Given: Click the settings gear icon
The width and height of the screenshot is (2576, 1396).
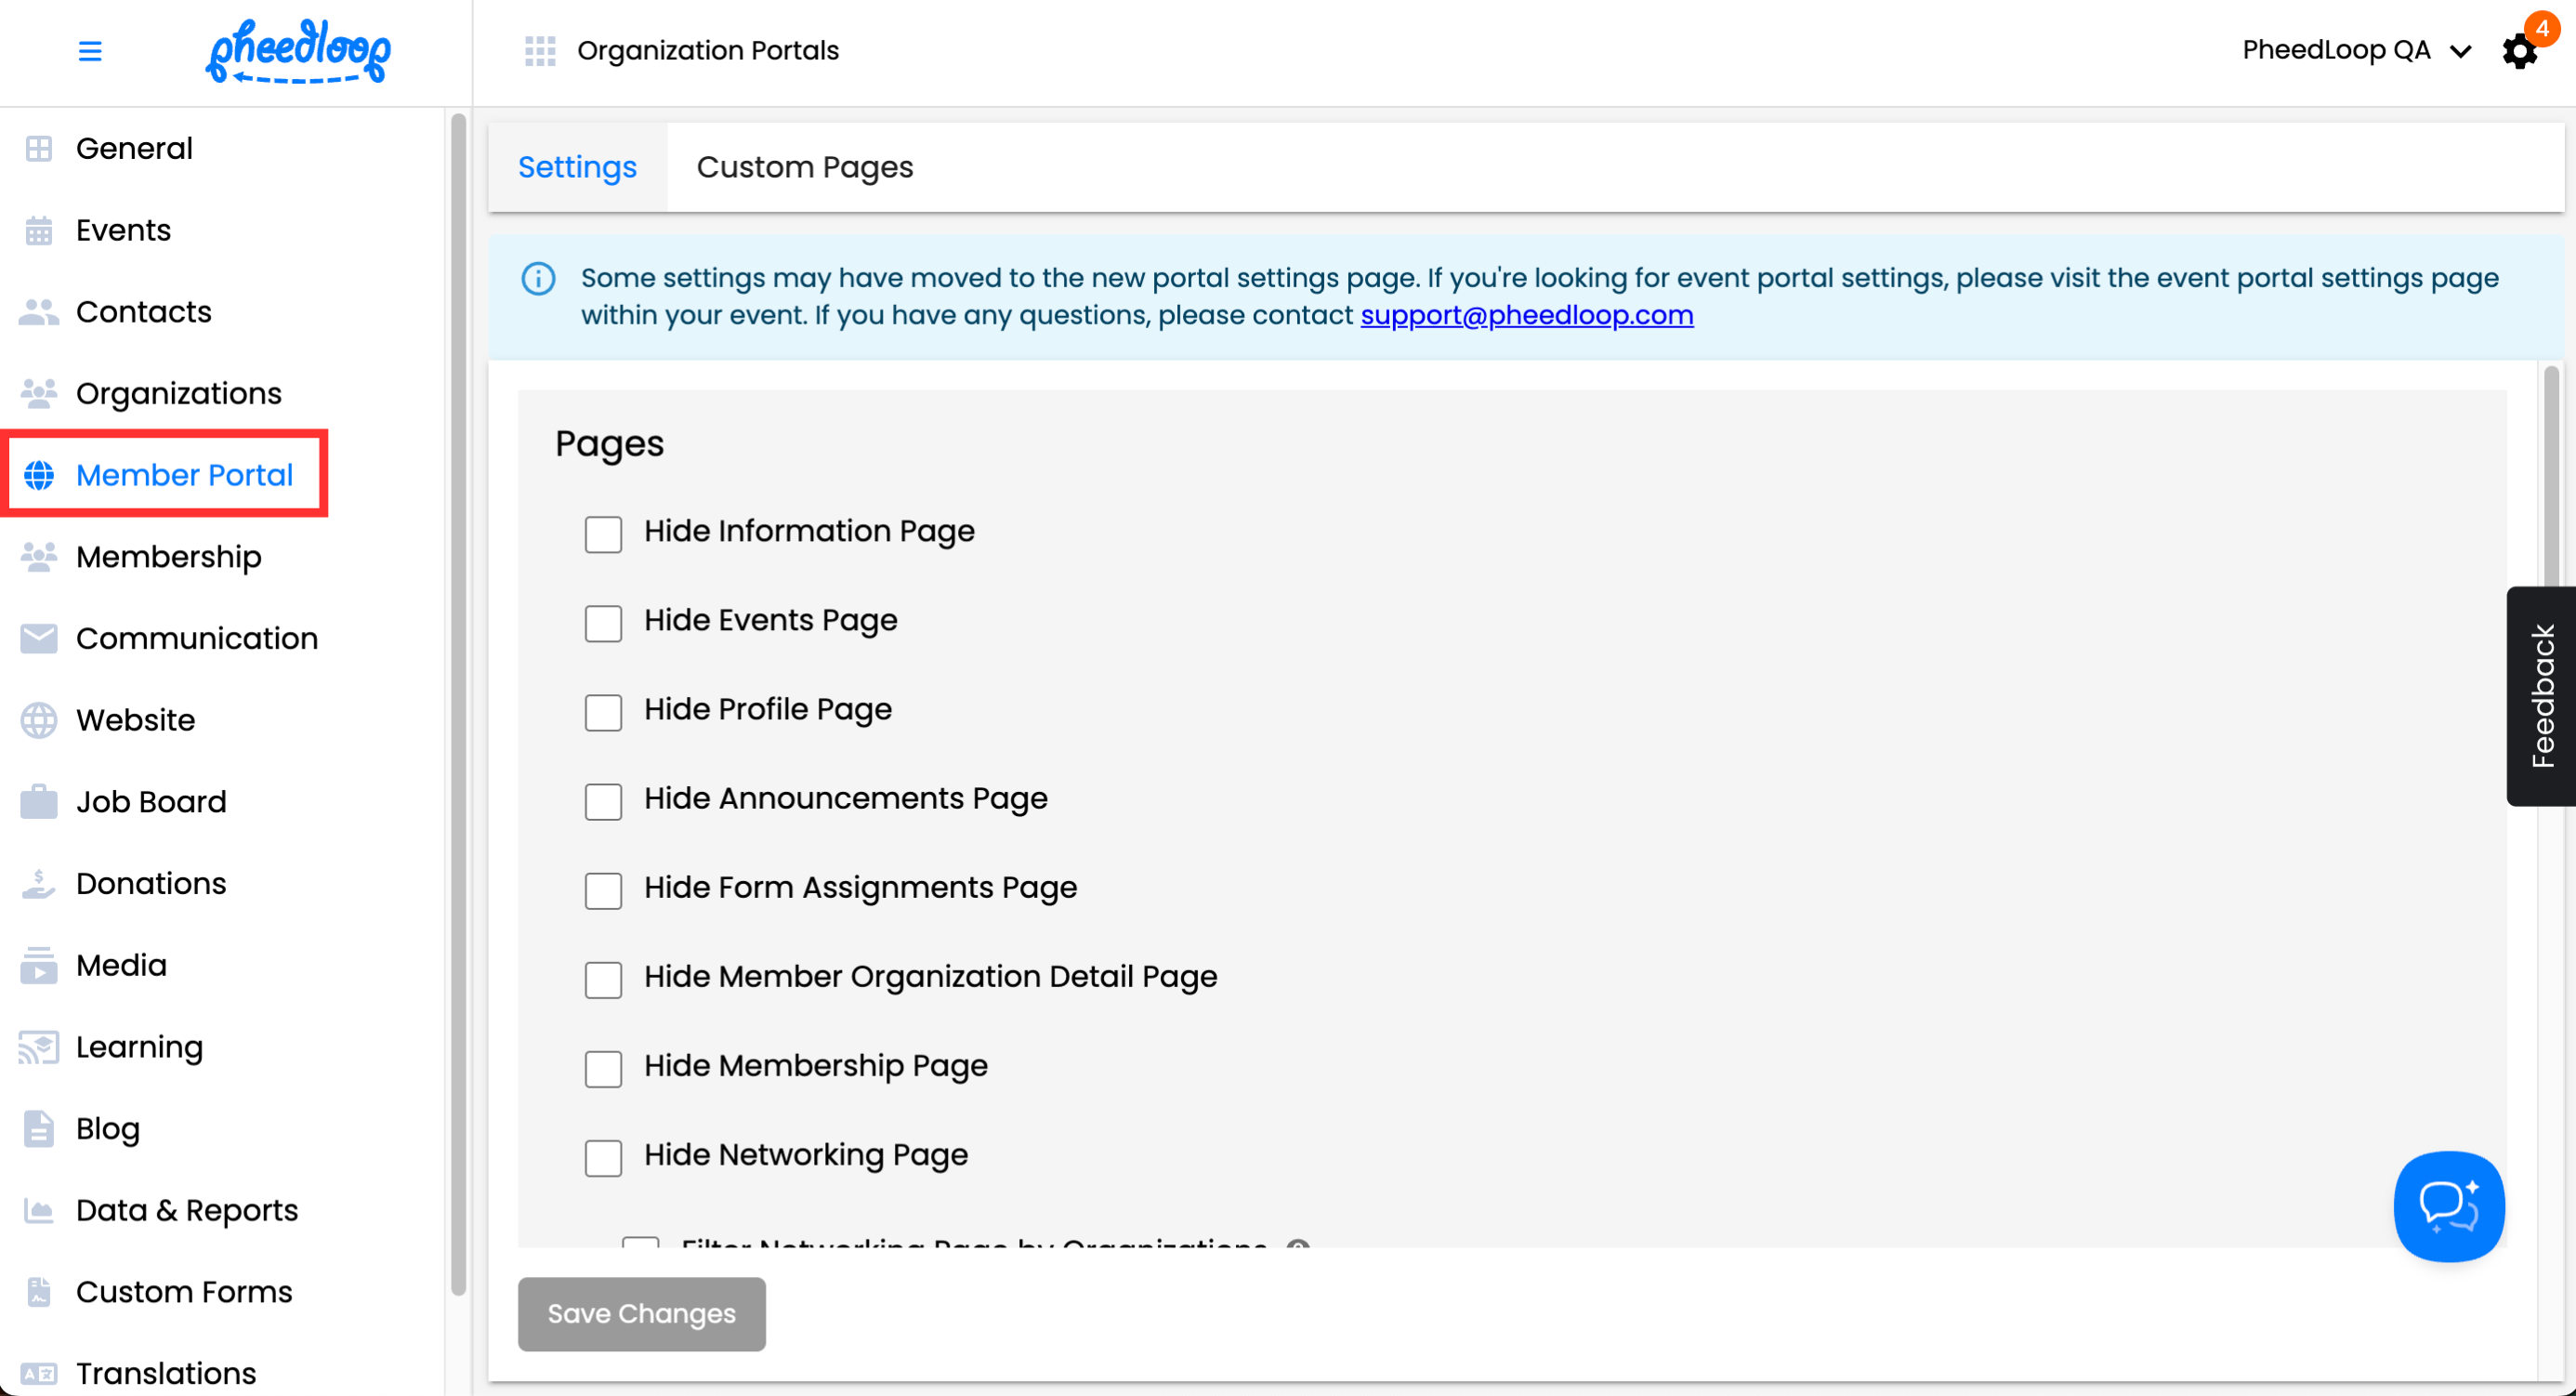Looking at the screenshot, I should tap(2519, 51).
